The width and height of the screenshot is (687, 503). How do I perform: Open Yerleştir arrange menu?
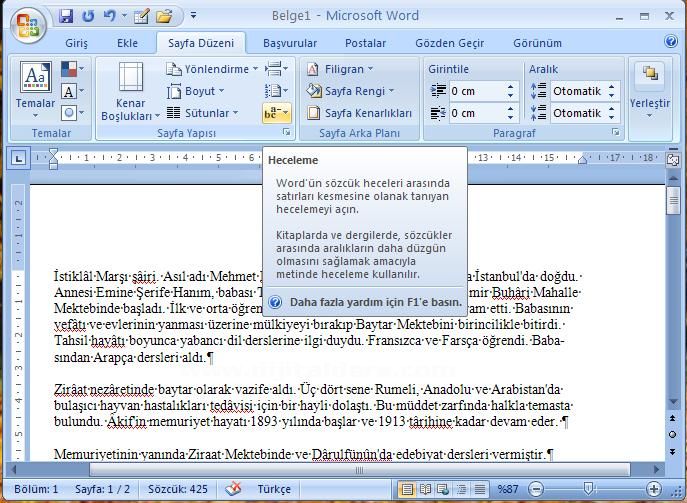click(x=650, y=90)
